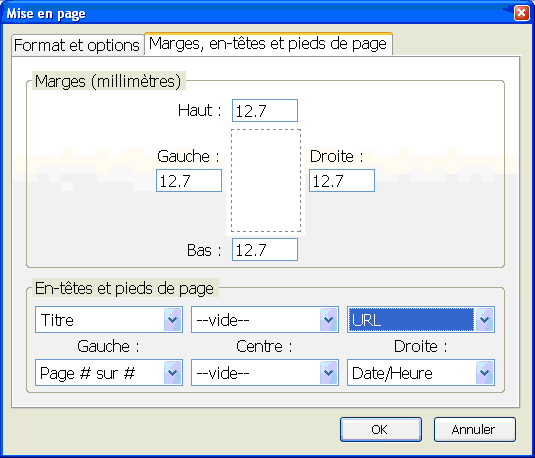
Task: Click the Gauche margin input field
Action: pyautogui.click(x=189, y=181)
